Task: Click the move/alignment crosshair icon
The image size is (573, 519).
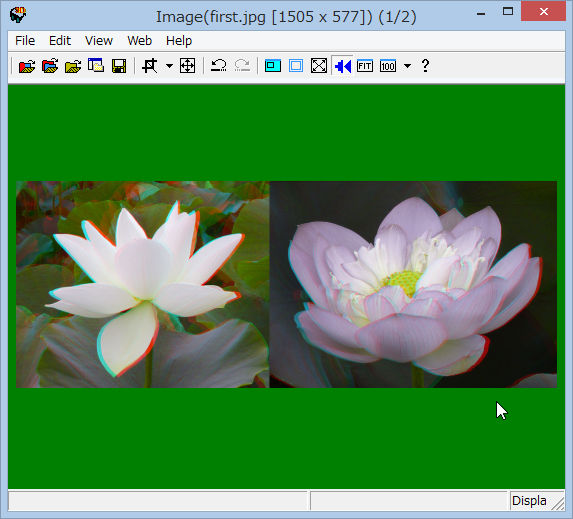Action: point(187,66)
